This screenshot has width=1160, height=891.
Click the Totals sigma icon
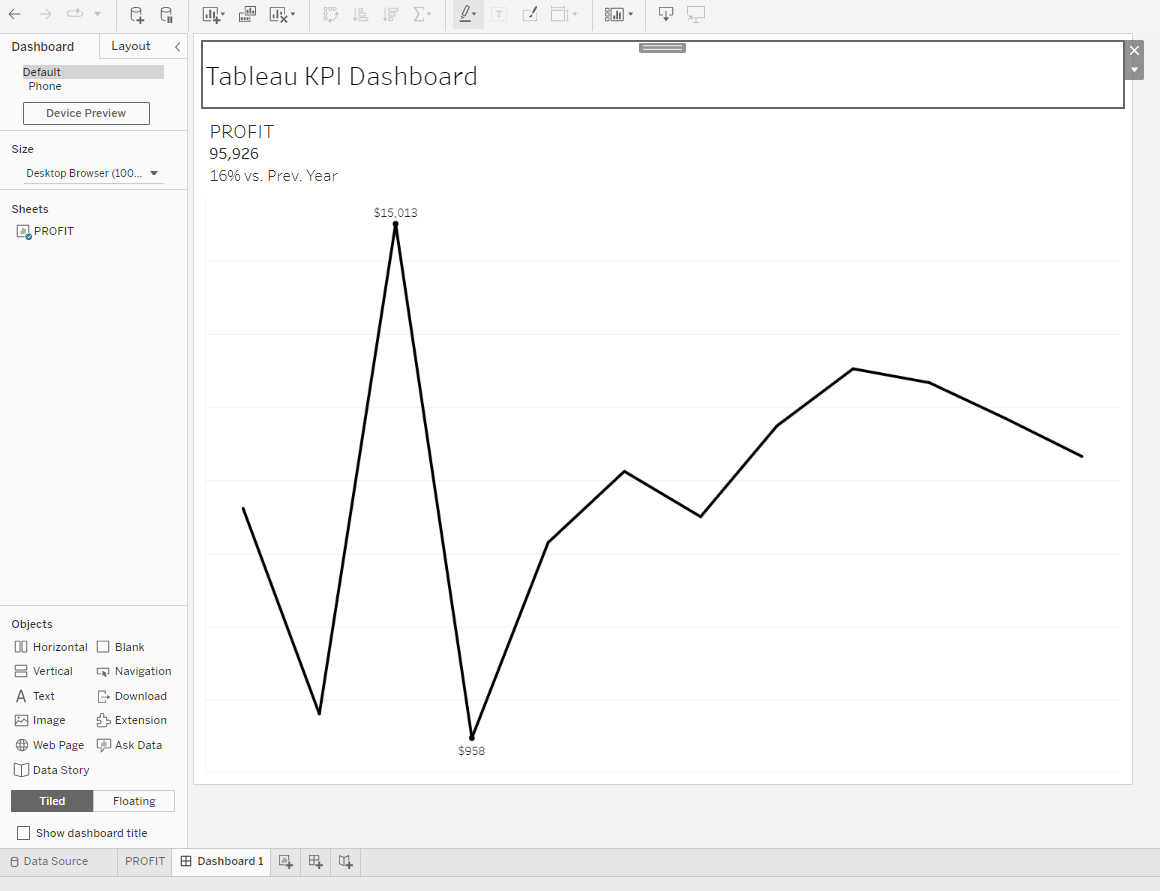419,15
